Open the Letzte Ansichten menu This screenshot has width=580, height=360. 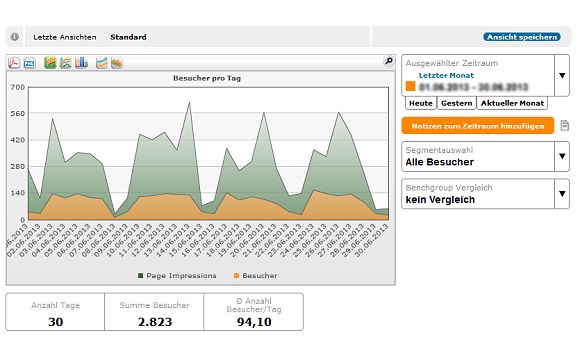65,37
